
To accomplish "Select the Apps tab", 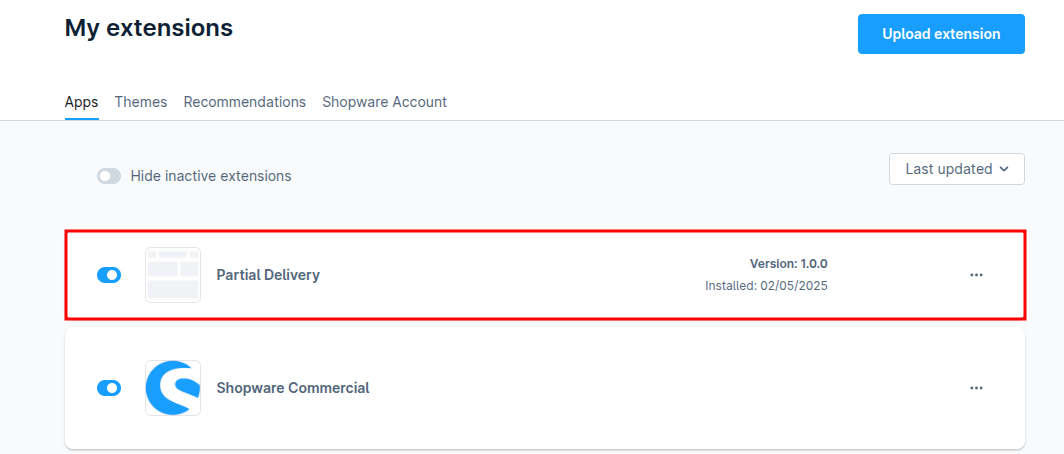I will [x=81, y=102].
